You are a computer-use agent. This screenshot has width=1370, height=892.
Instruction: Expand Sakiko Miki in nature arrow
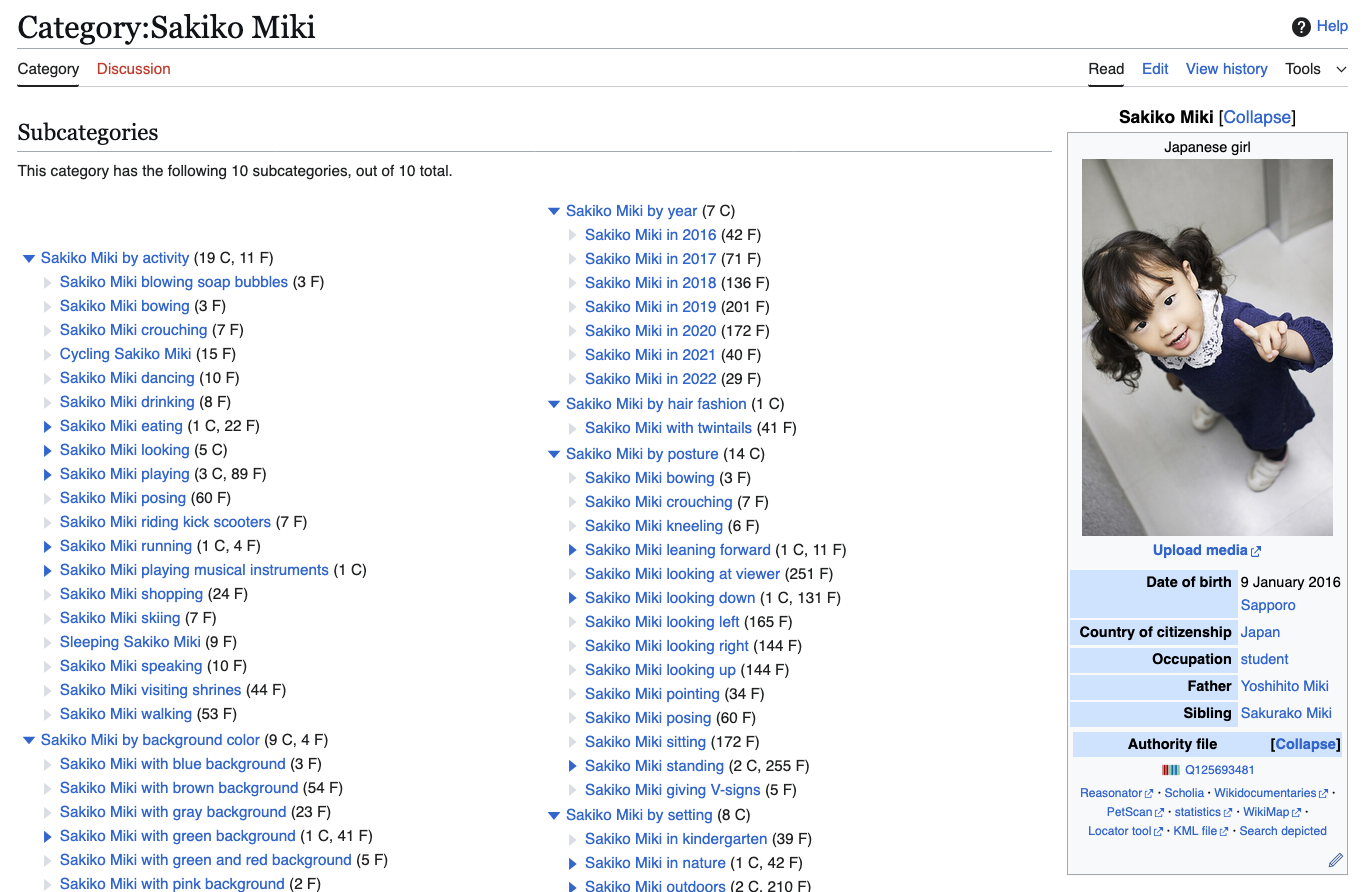pos(573,863)
